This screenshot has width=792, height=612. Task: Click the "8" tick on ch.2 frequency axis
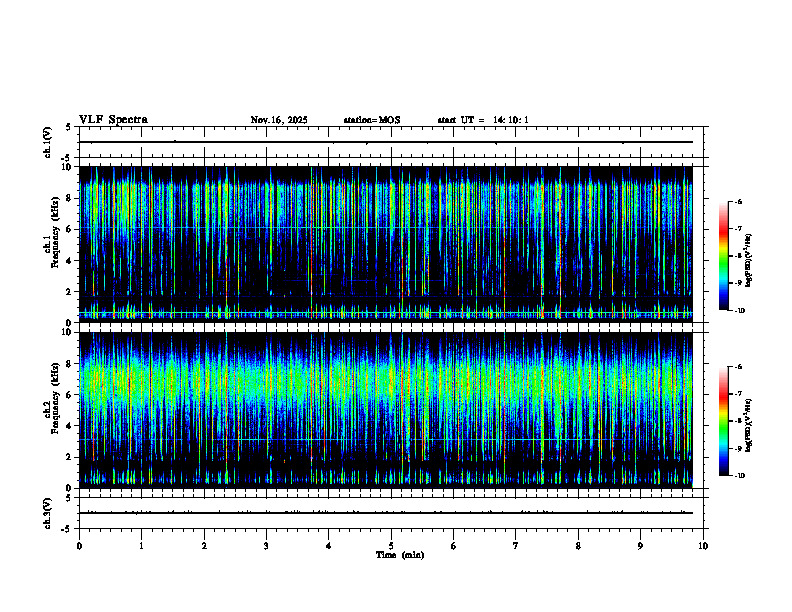[x=70, y=364]
